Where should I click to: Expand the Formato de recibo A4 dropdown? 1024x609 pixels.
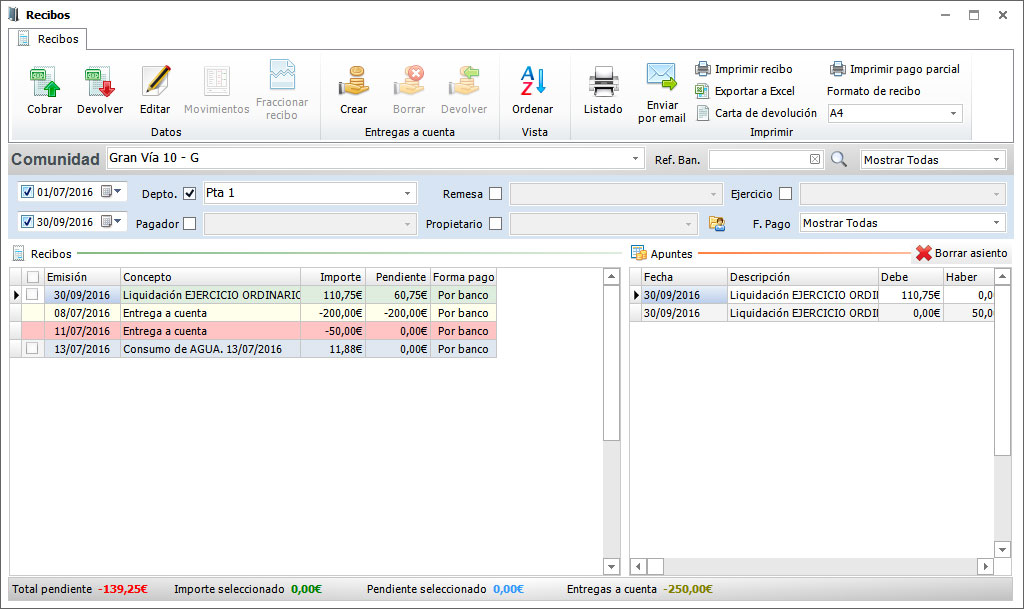953,114
